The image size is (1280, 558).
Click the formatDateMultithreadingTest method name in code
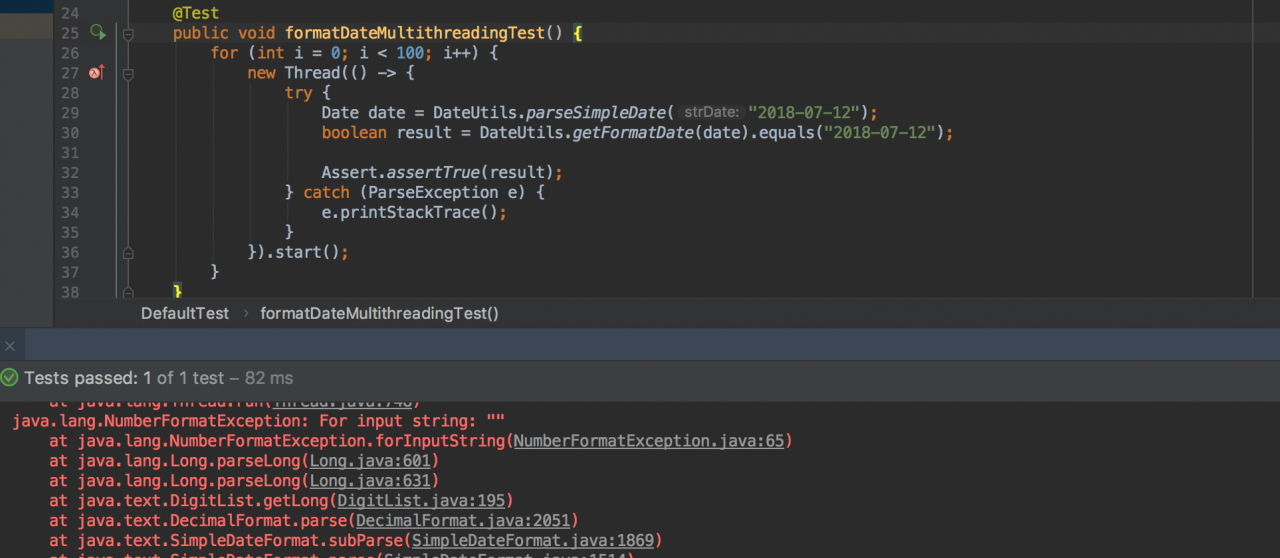[x=415, y=33]
